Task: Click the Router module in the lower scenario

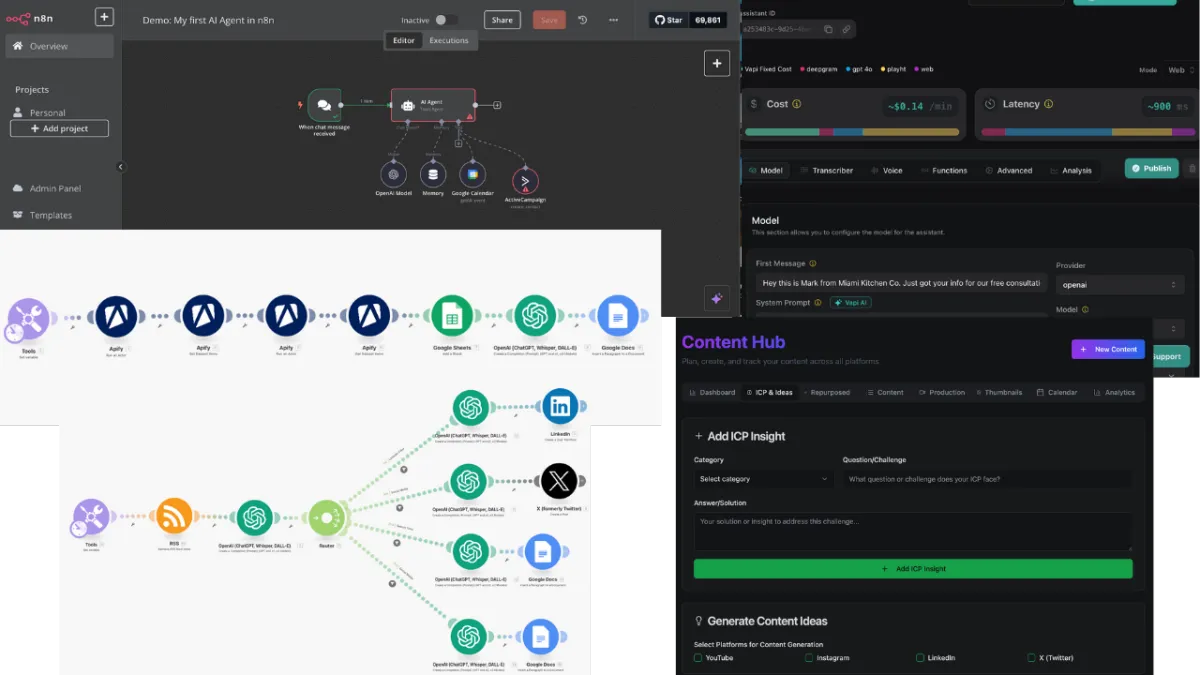Action: [x=327, y=518]
